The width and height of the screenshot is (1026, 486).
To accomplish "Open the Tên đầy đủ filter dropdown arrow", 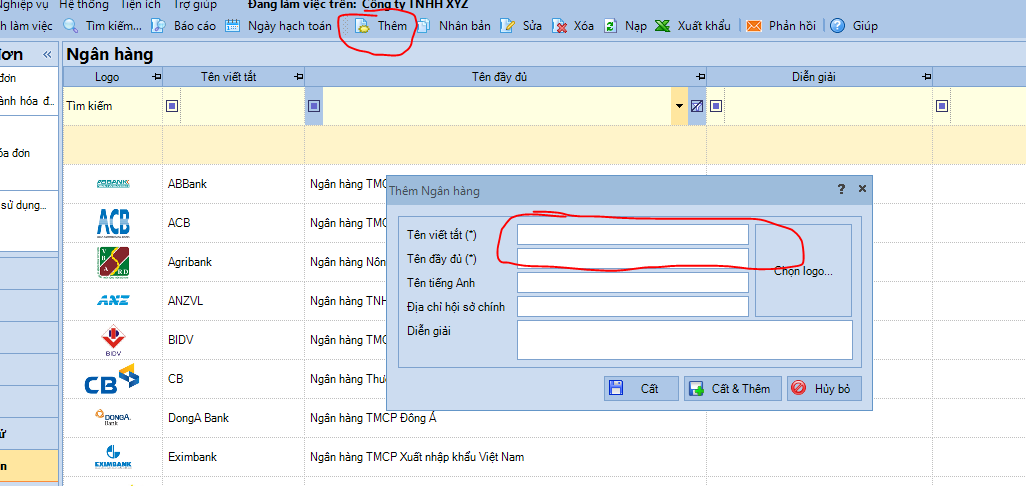I will click(x=679, y=106).
